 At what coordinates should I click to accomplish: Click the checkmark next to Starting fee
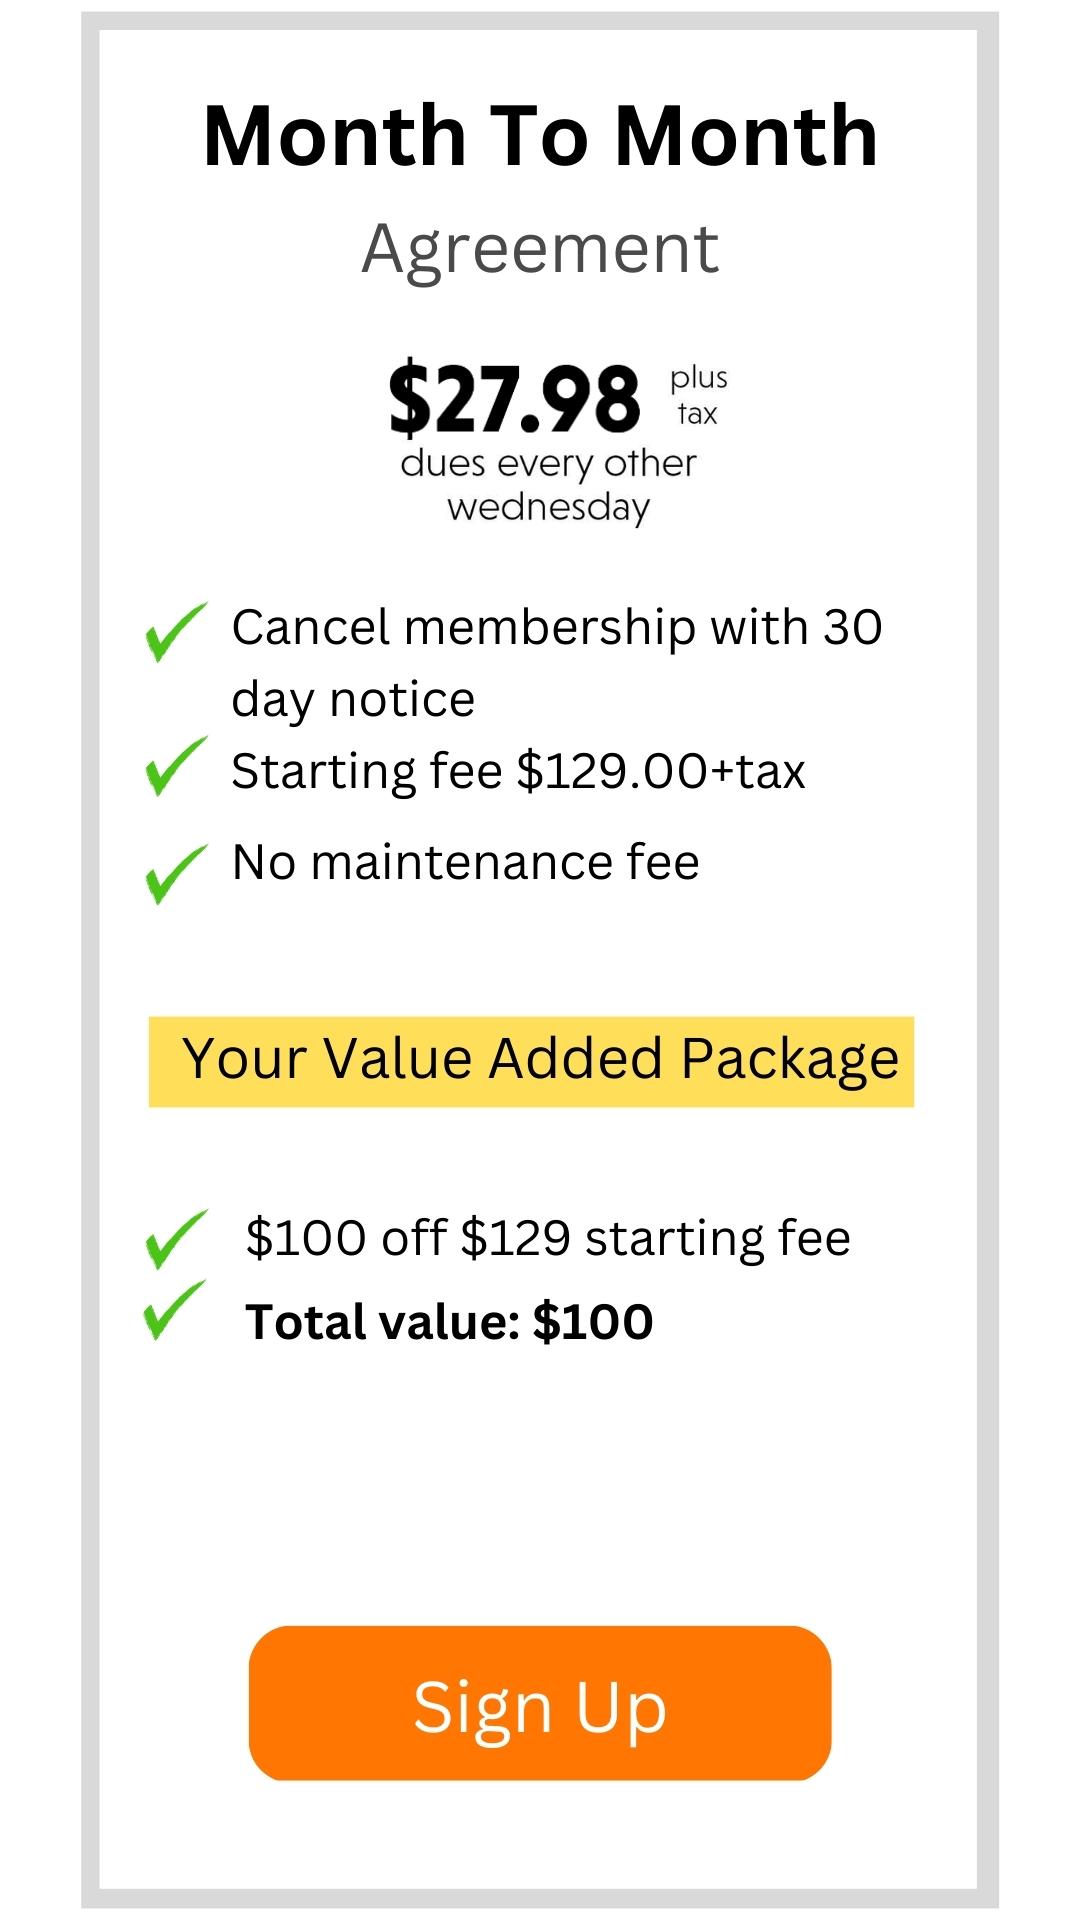[x=175, y=766]
